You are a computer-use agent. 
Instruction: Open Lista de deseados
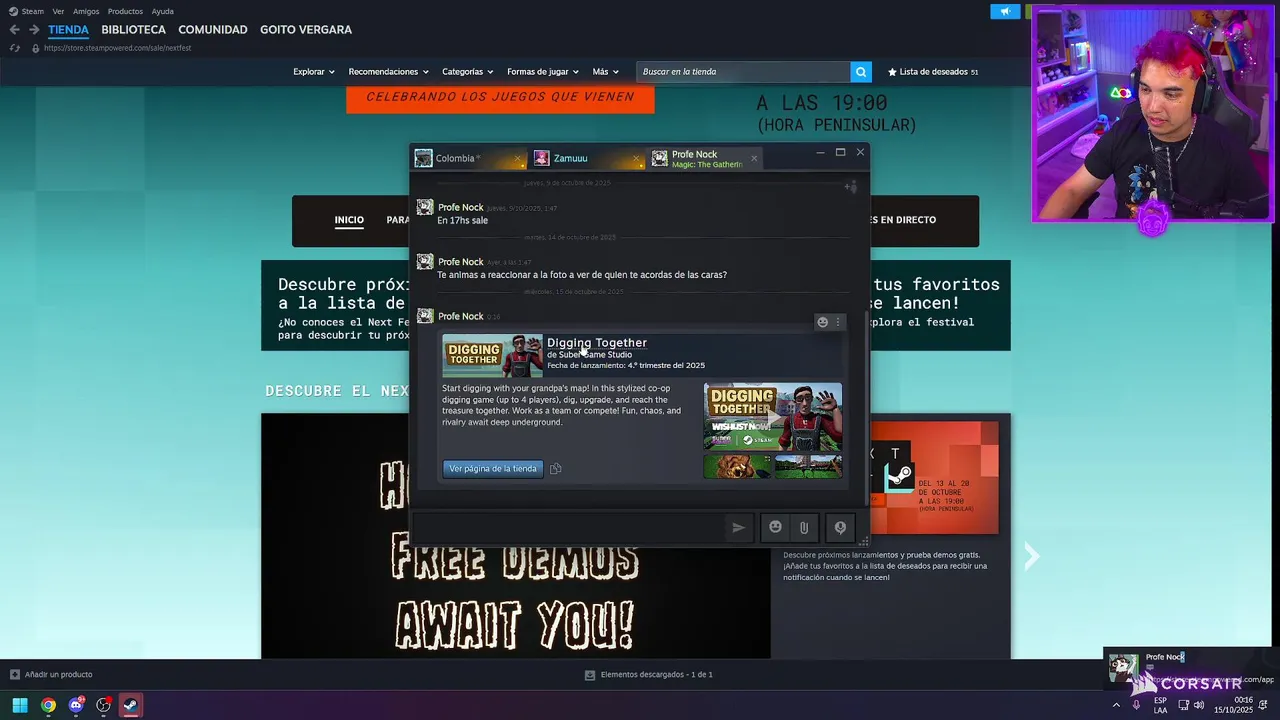933,72
